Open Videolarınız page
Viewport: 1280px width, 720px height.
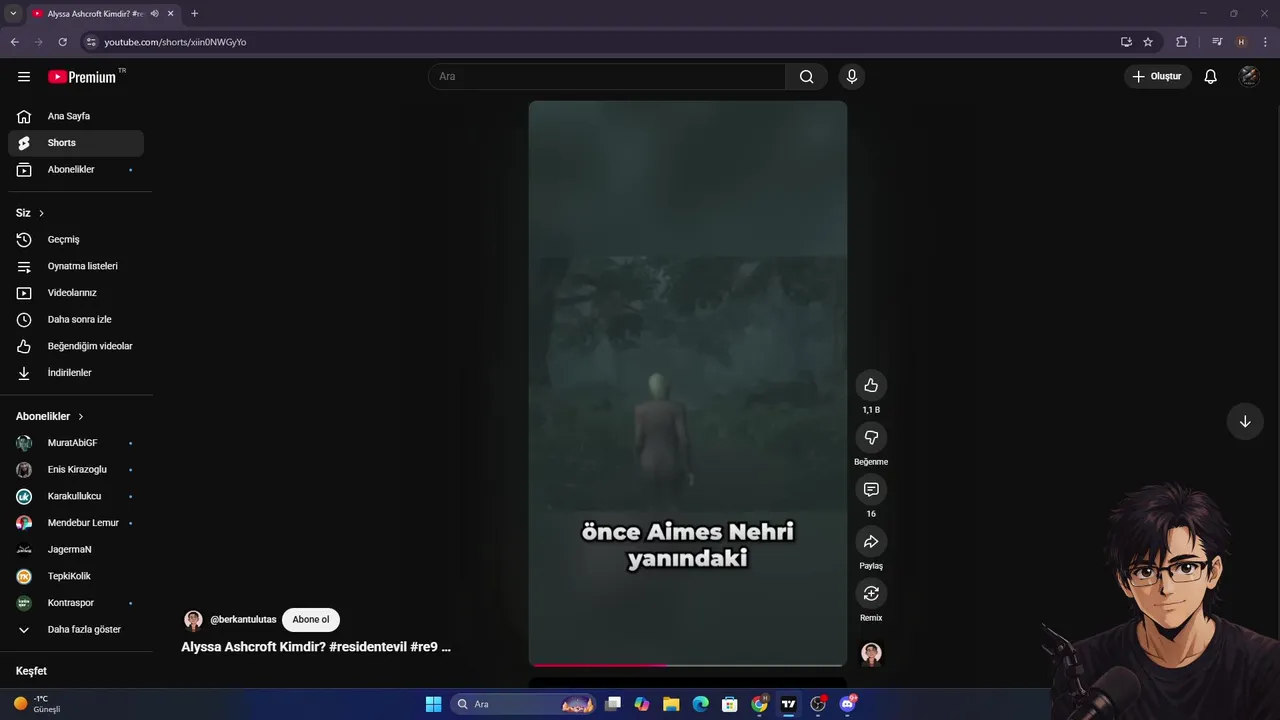coord(76,293)
